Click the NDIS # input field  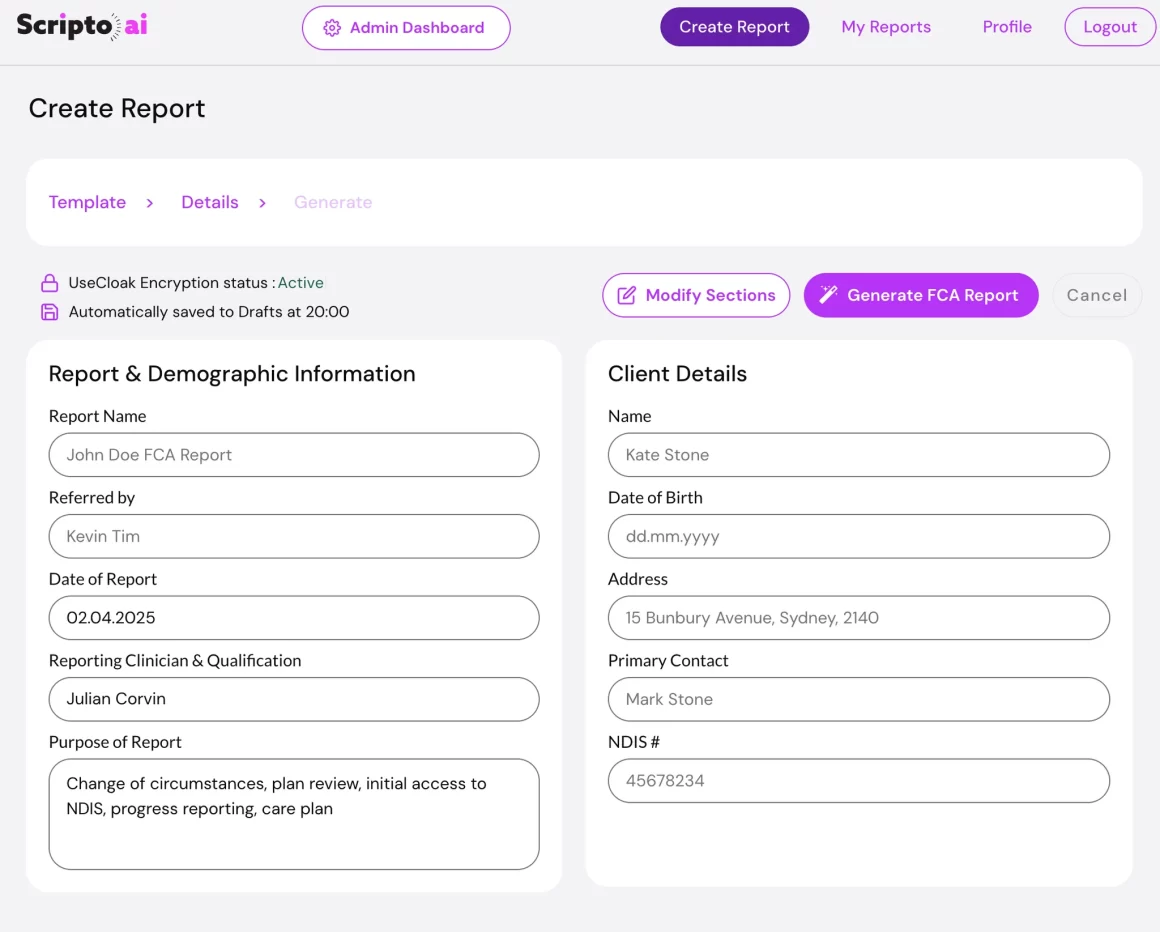click(x=858, y=781)
